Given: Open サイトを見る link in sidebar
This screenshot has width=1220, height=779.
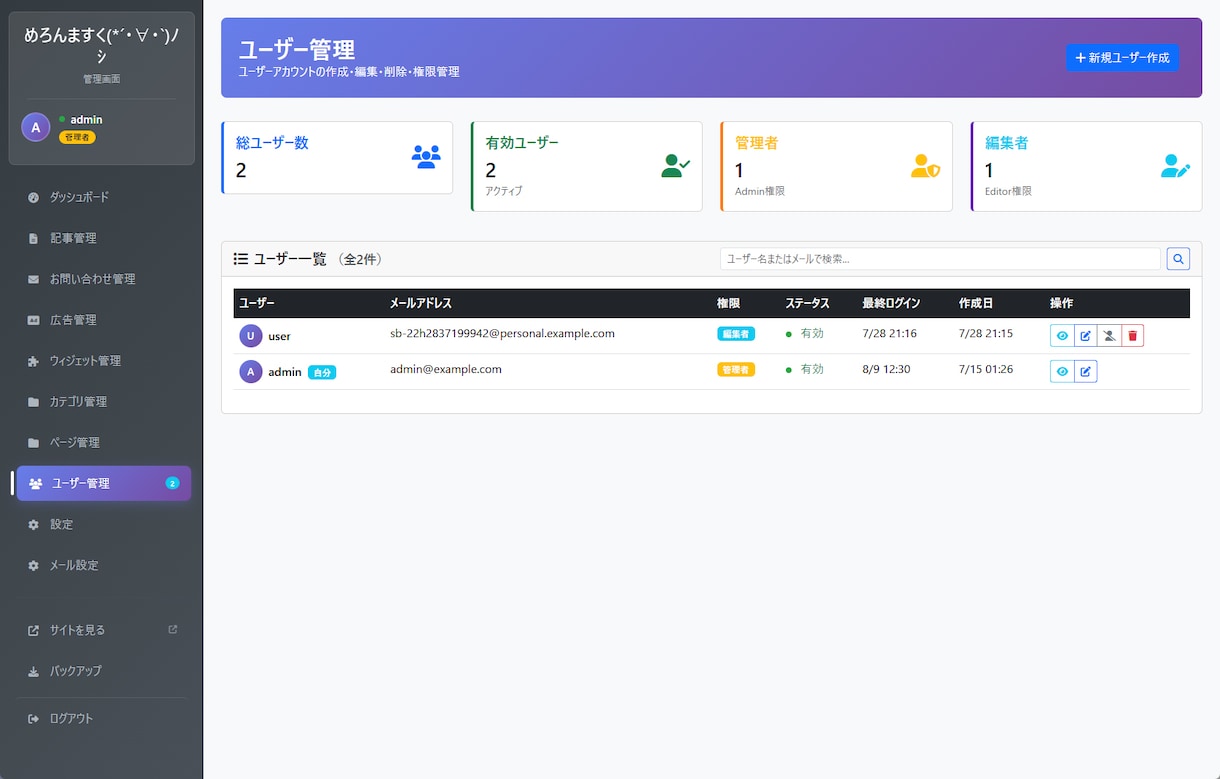Looking at the screenshot, I should [x=102, y=630].
